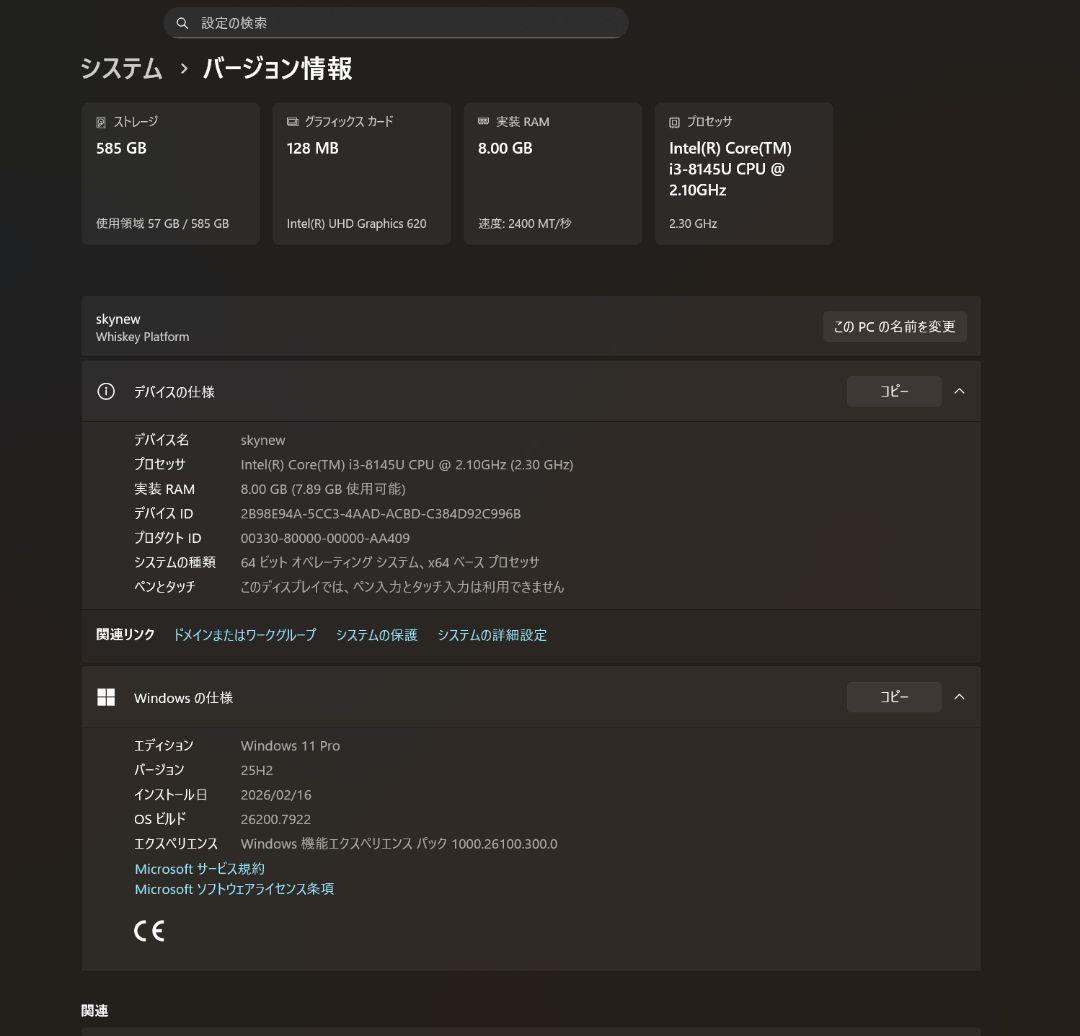Screen dimensions: 1080x1036
Task: Click the search magnifier icon
Action: tap(182, 23)
